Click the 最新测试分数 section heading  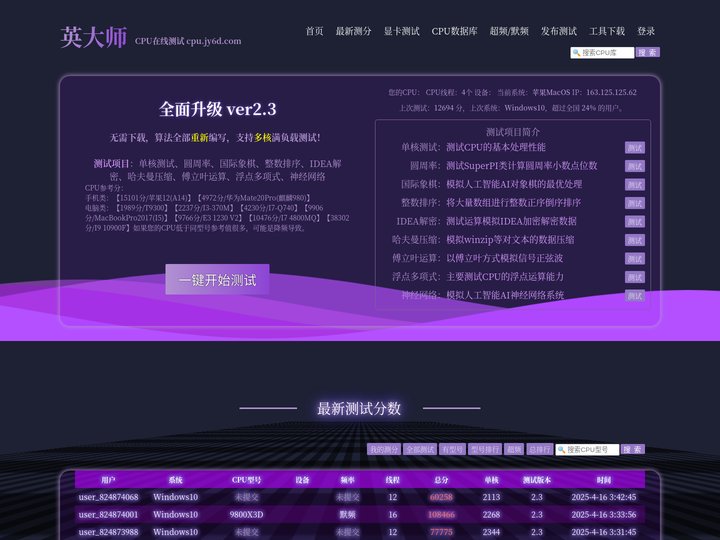pos(359,408)
